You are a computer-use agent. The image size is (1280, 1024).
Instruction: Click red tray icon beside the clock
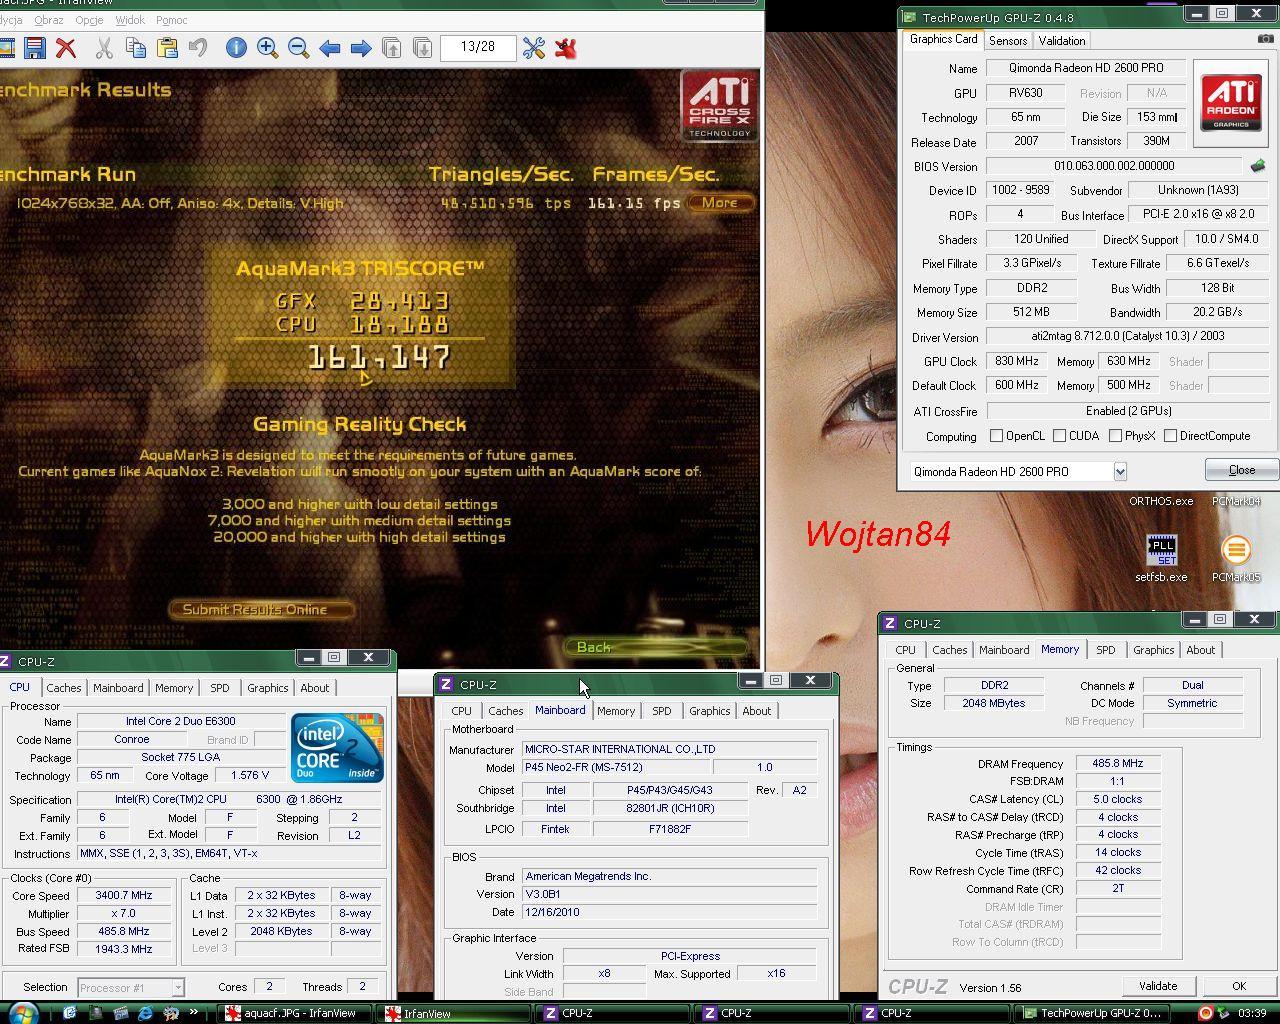click(x=1206, y=1013)
